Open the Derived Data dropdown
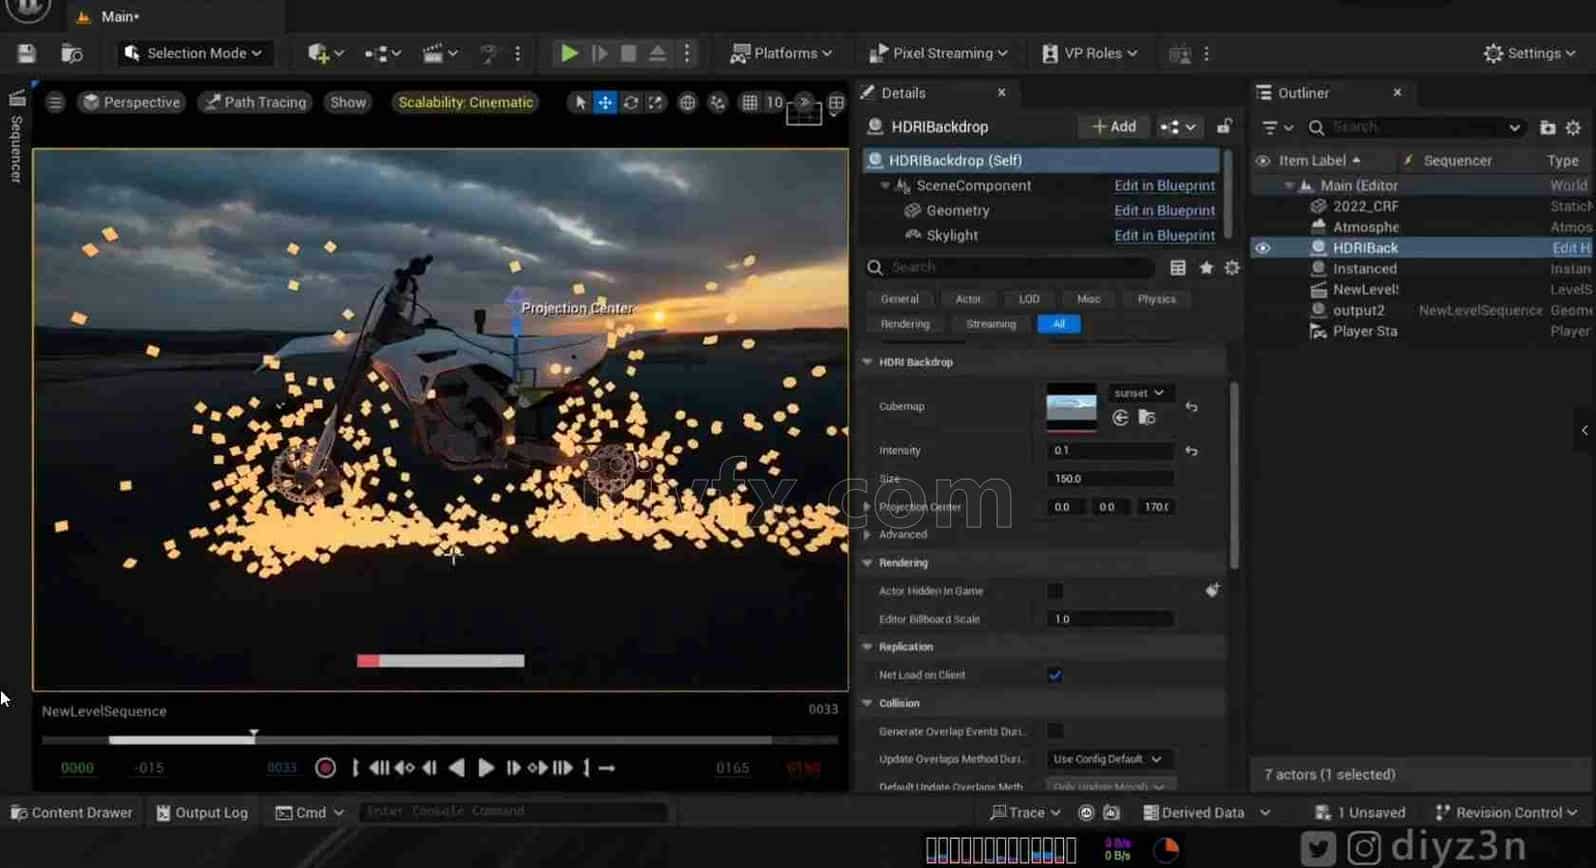 click(x=1206, y=813)
